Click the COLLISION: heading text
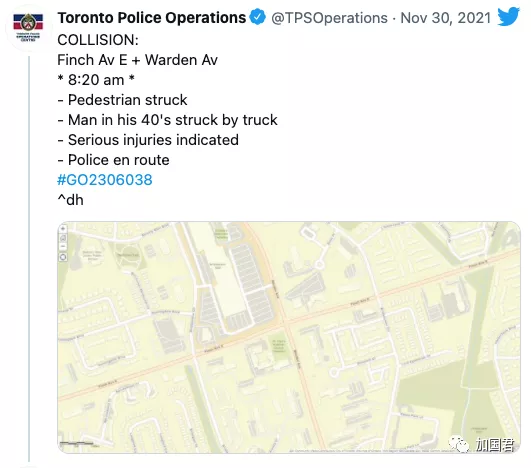This screenshot has width=531, height=468. (98, 40)
